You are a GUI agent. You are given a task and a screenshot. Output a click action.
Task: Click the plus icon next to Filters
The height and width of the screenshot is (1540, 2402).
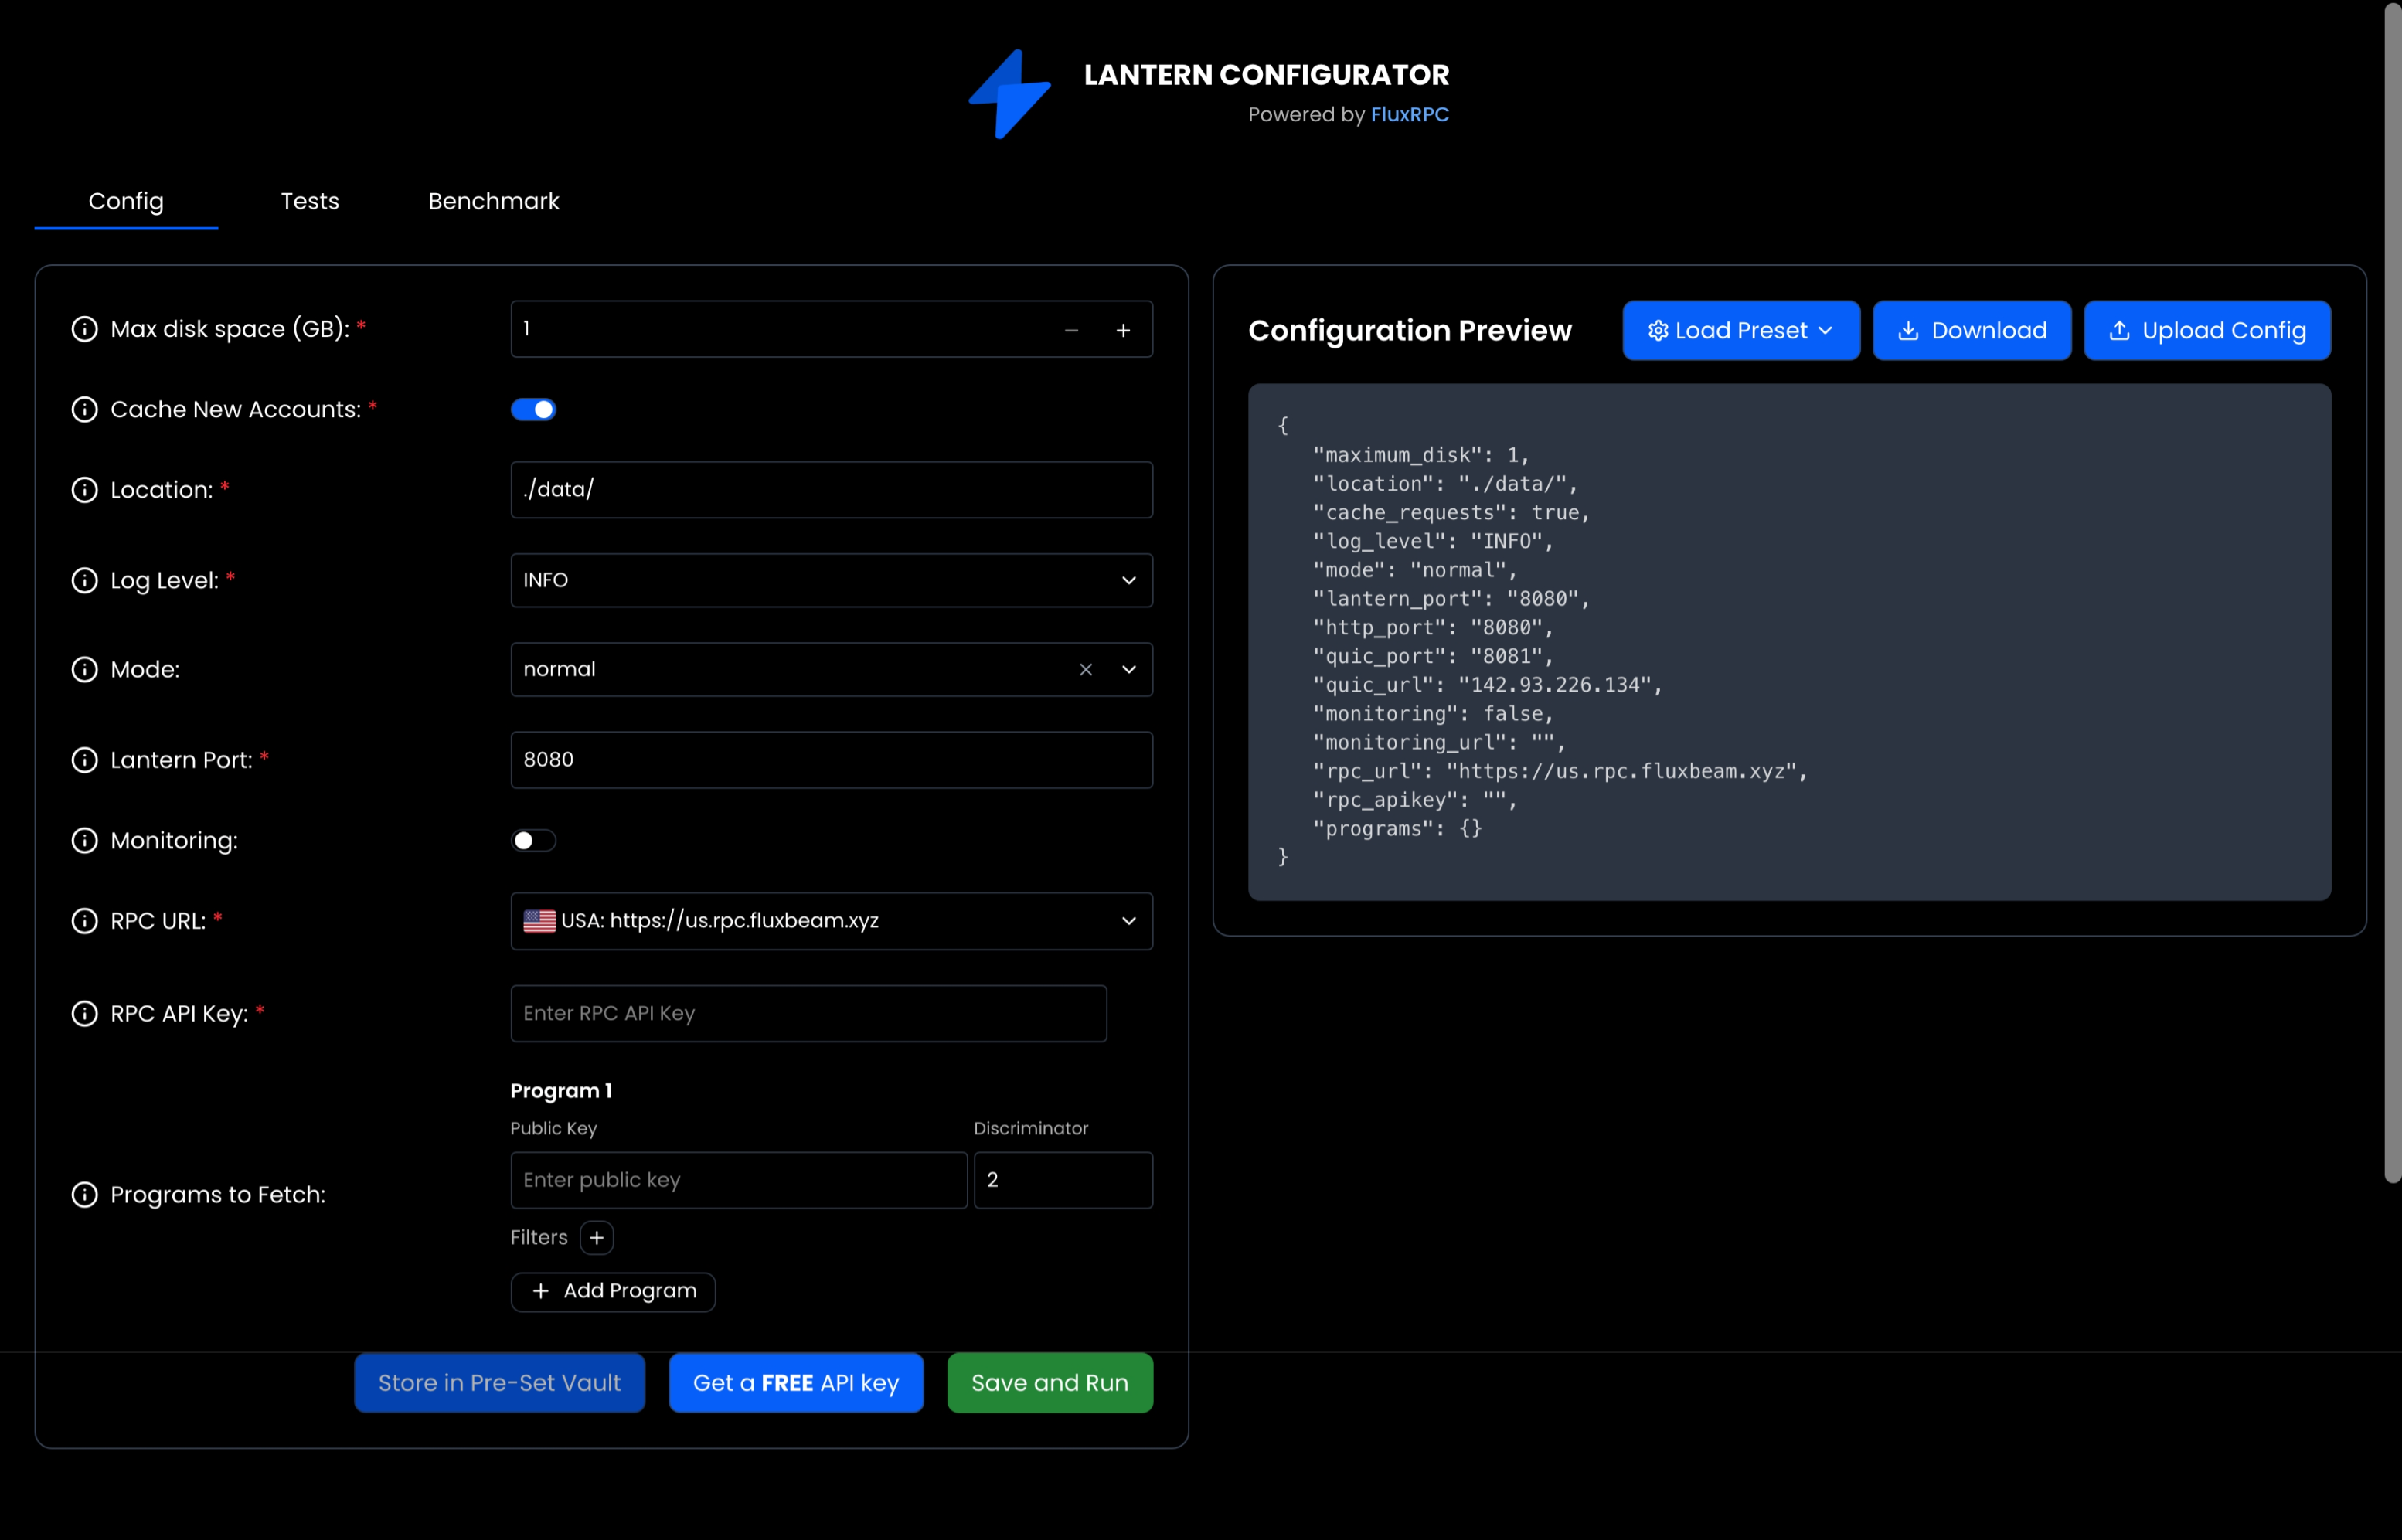point(597,1237)
